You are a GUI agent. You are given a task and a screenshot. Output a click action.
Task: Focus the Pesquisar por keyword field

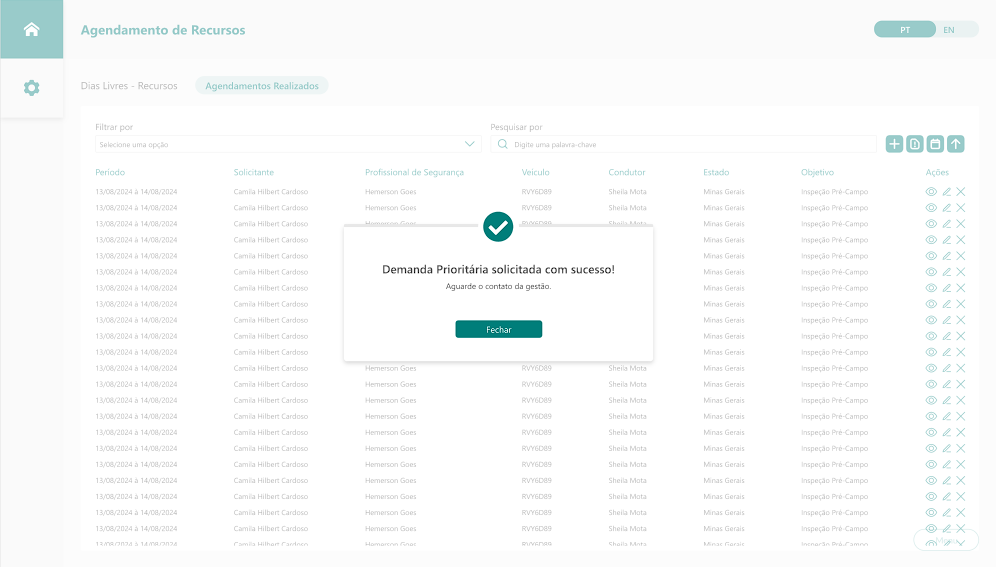click(683, 144)
